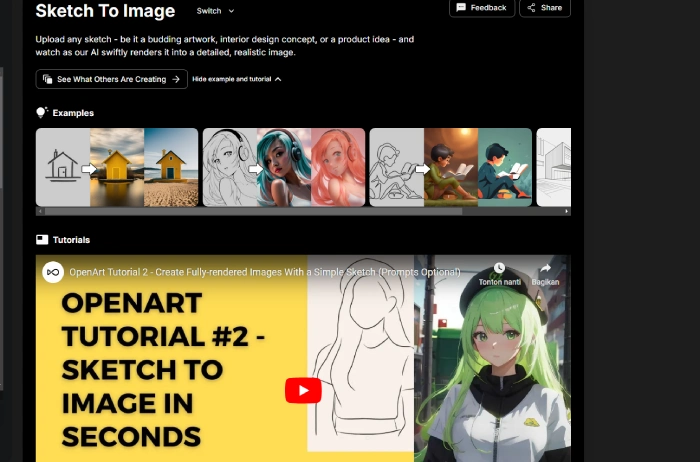Click the examples horizontal scrollbar thumb

click(254, 212)
